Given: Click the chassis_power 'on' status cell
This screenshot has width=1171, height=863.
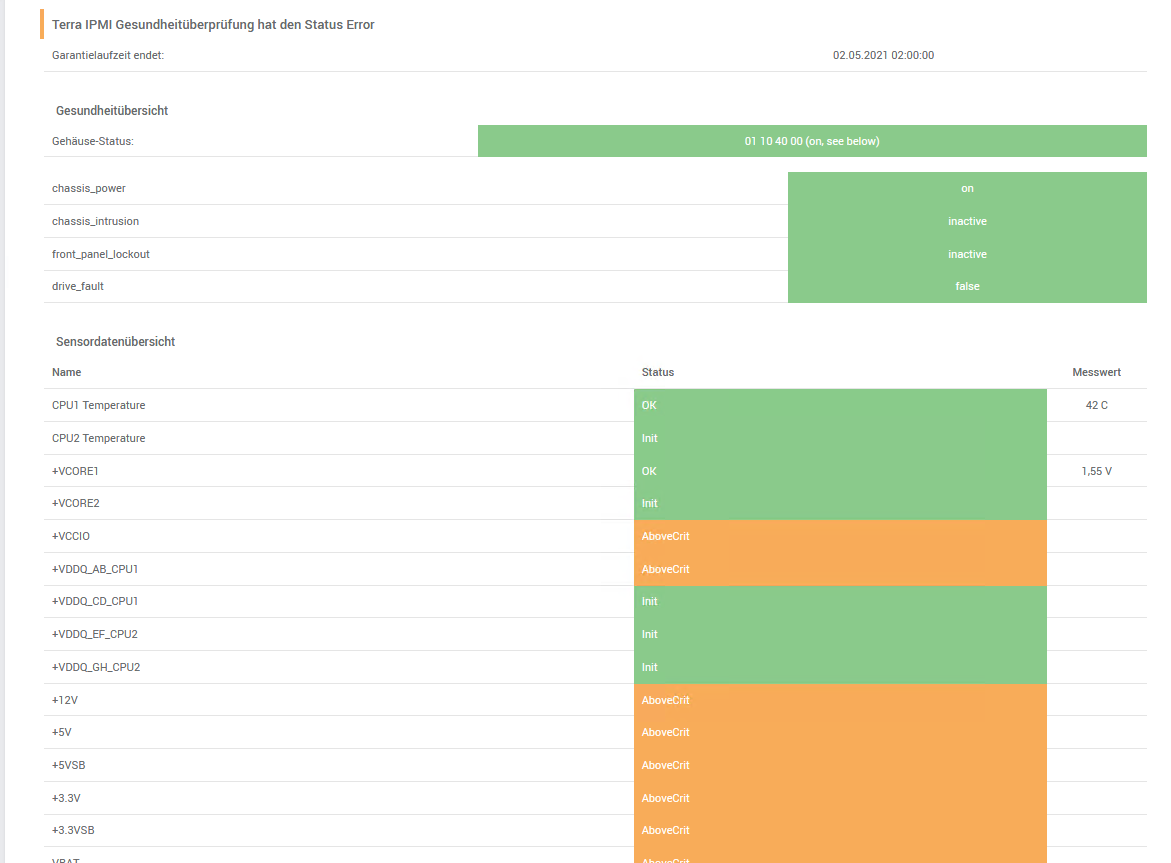Looking at the screenshot, I should pos(966,188).
